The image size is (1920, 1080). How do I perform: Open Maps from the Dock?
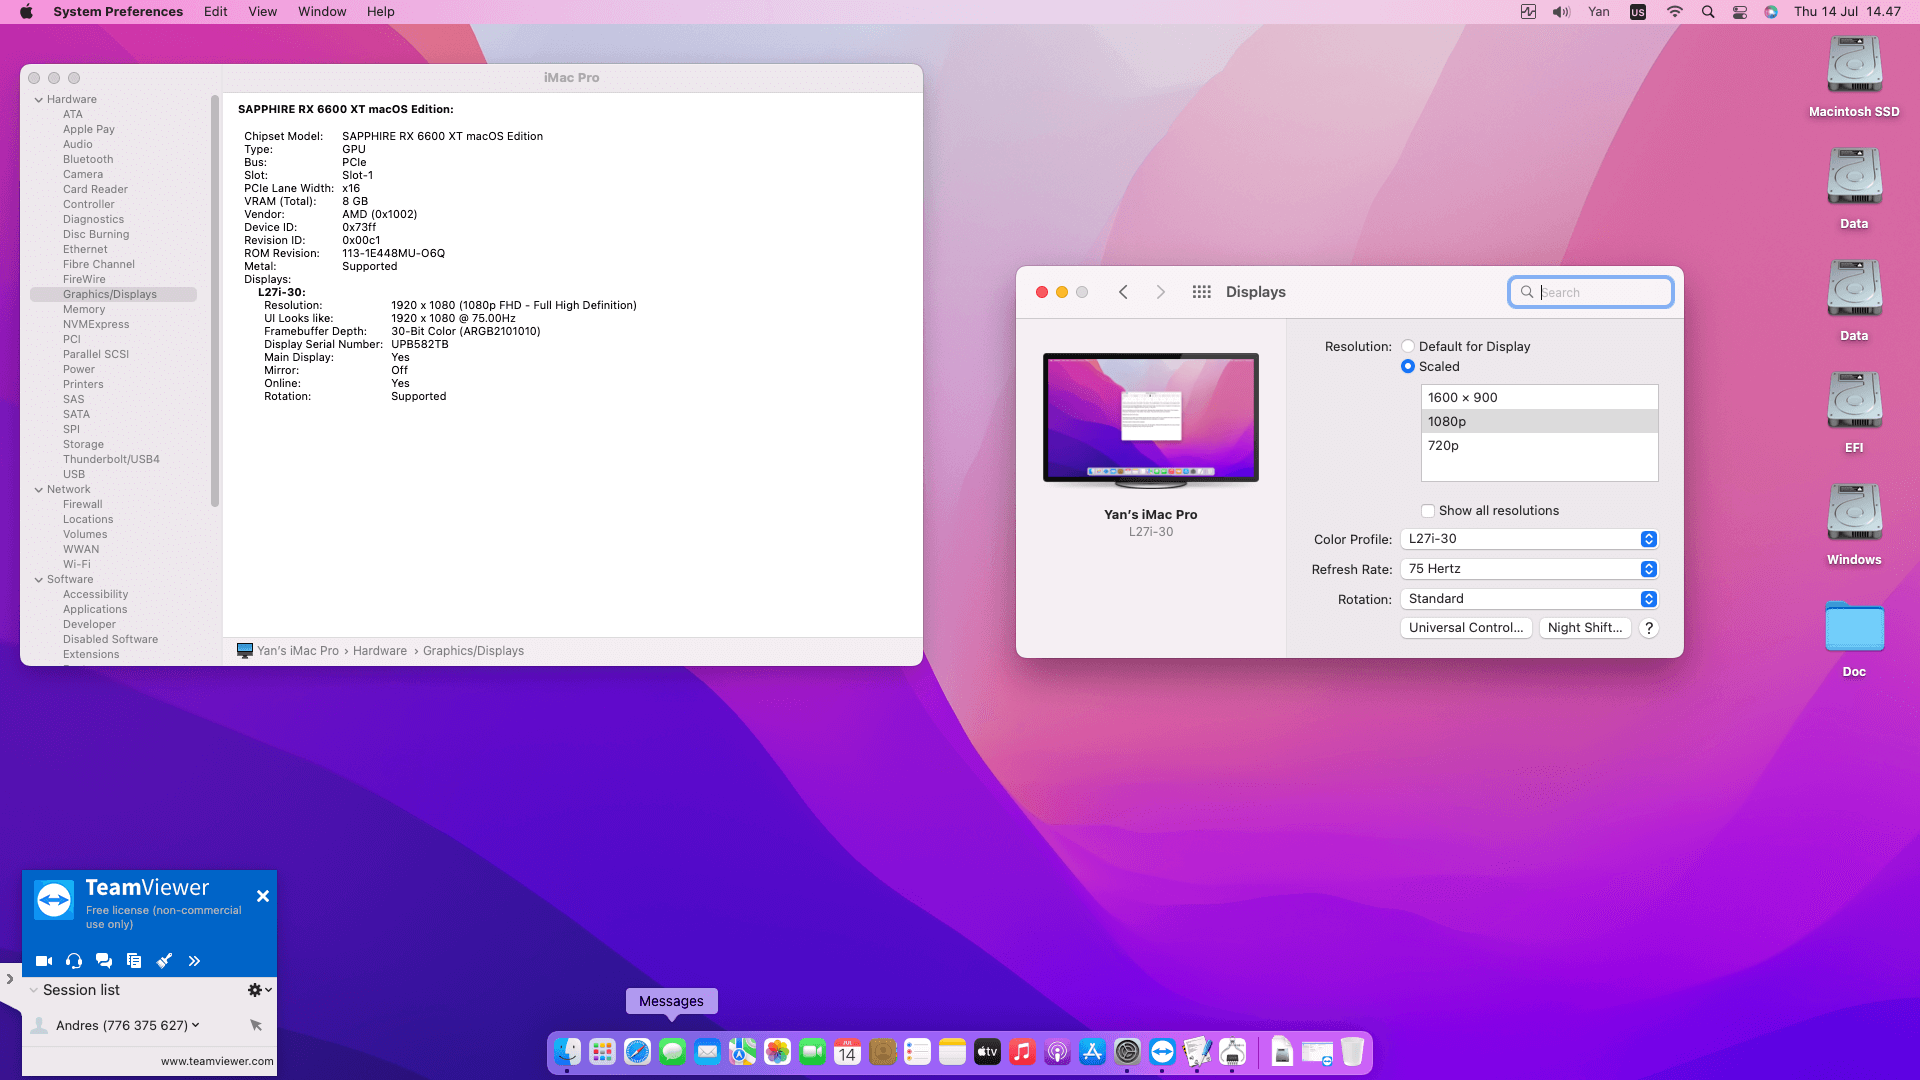[742, 1052]
